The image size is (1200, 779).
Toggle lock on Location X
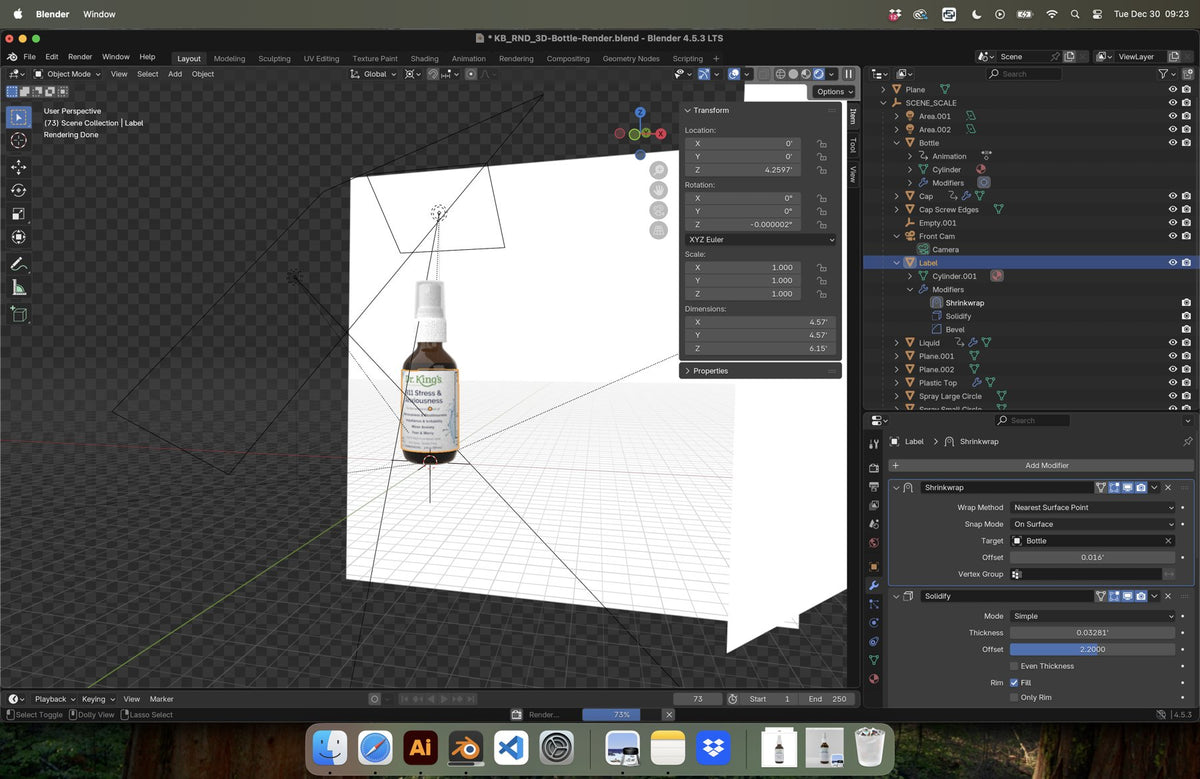coord(822,144)
